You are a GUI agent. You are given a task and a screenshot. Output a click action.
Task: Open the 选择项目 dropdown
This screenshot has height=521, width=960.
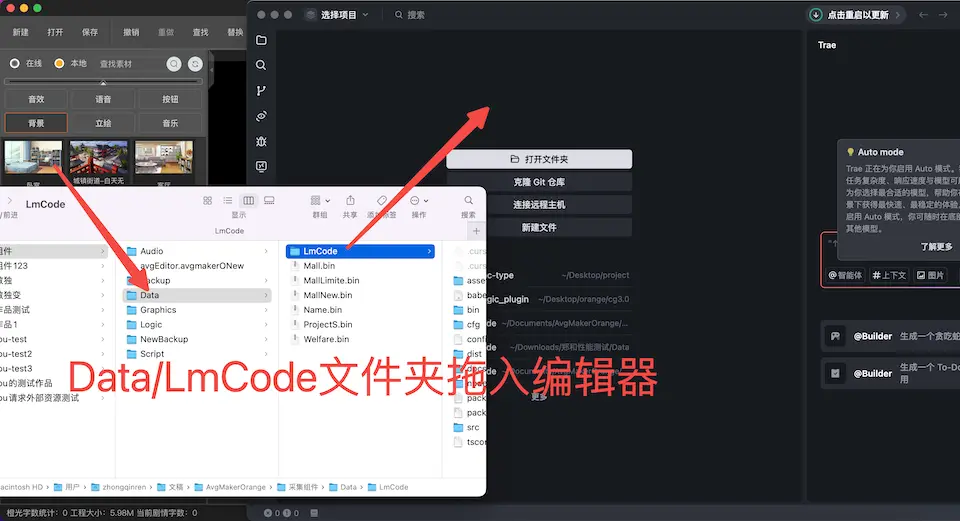338,15
